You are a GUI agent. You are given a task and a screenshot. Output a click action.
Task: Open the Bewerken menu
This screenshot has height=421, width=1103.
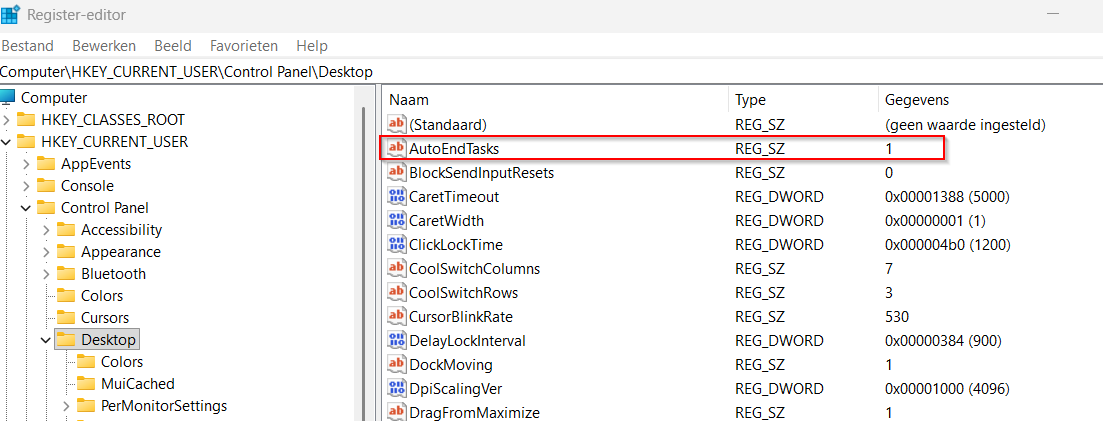pos(104,46)
